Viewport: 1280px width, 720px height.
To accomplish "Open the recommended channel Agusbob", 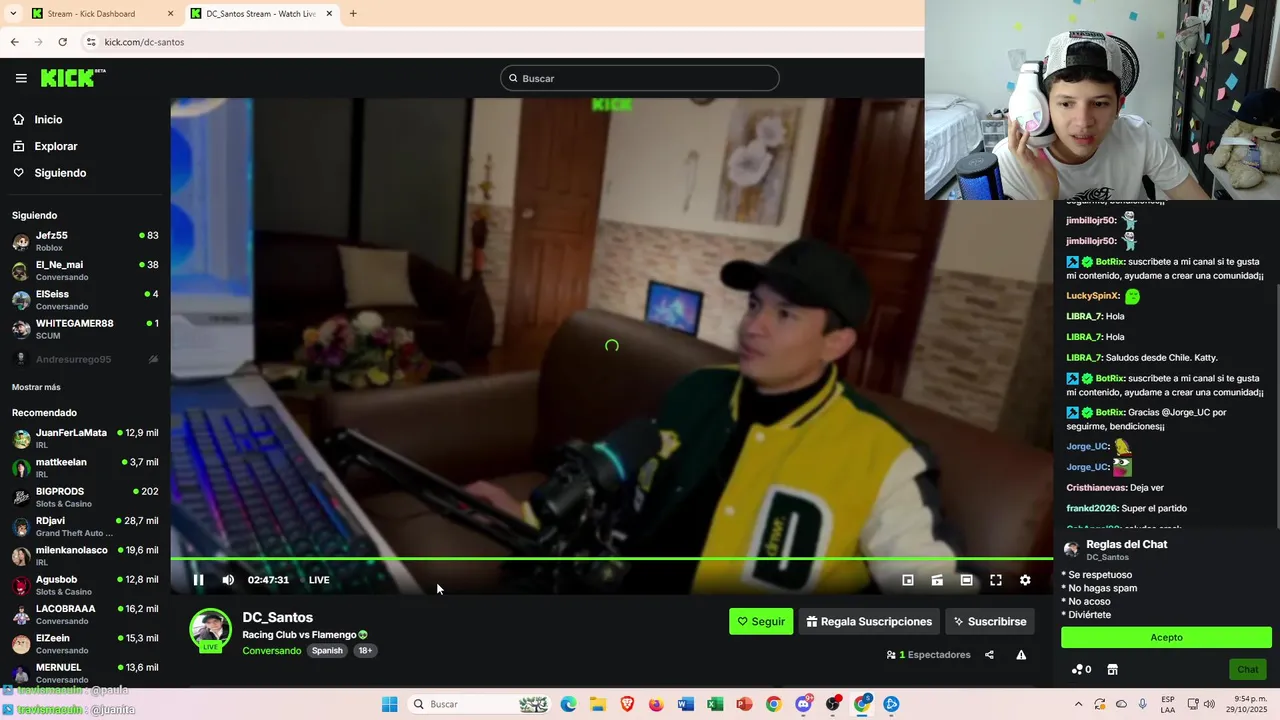I will pos(85,585).
